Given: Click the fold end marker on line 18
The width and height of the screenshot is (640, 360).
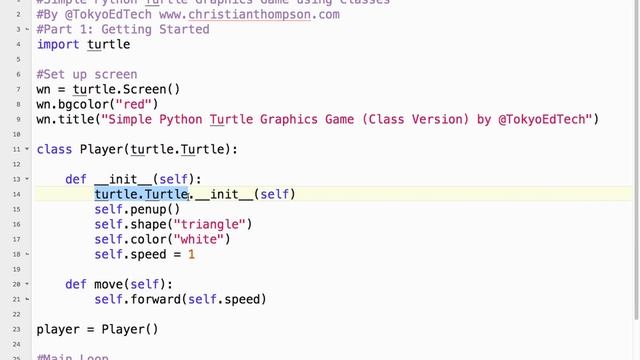Looking at the screenshot, I should coord(27,254).
